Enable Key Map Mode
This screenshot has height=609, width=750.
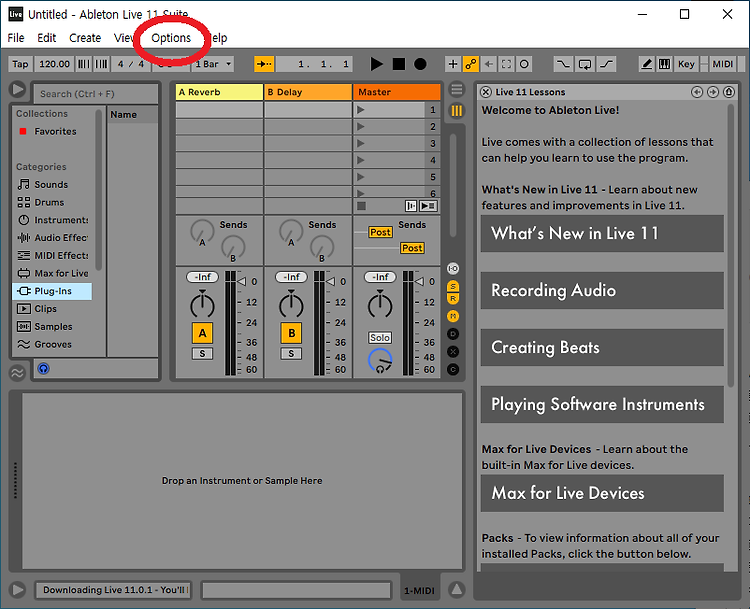pyautogui.click(x=686, y=64)
